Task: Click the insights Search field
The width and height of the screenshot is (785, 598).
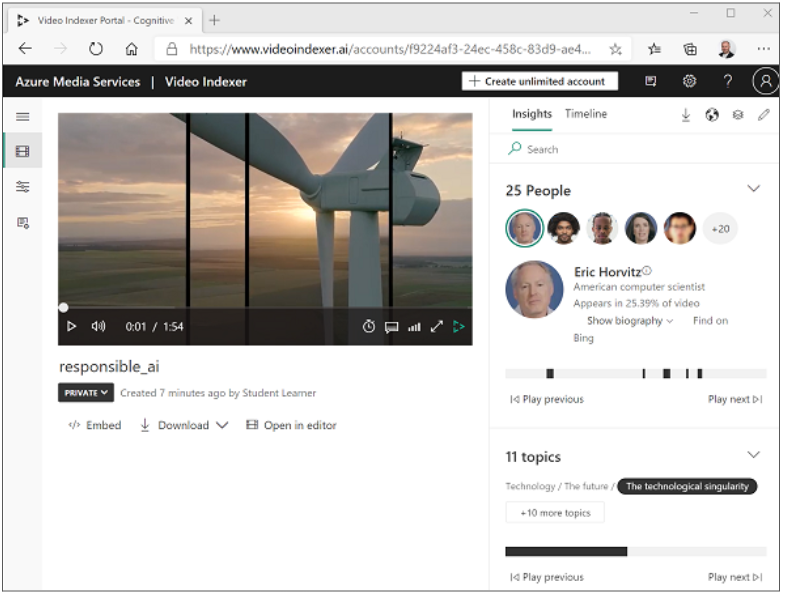Action: 636,150
